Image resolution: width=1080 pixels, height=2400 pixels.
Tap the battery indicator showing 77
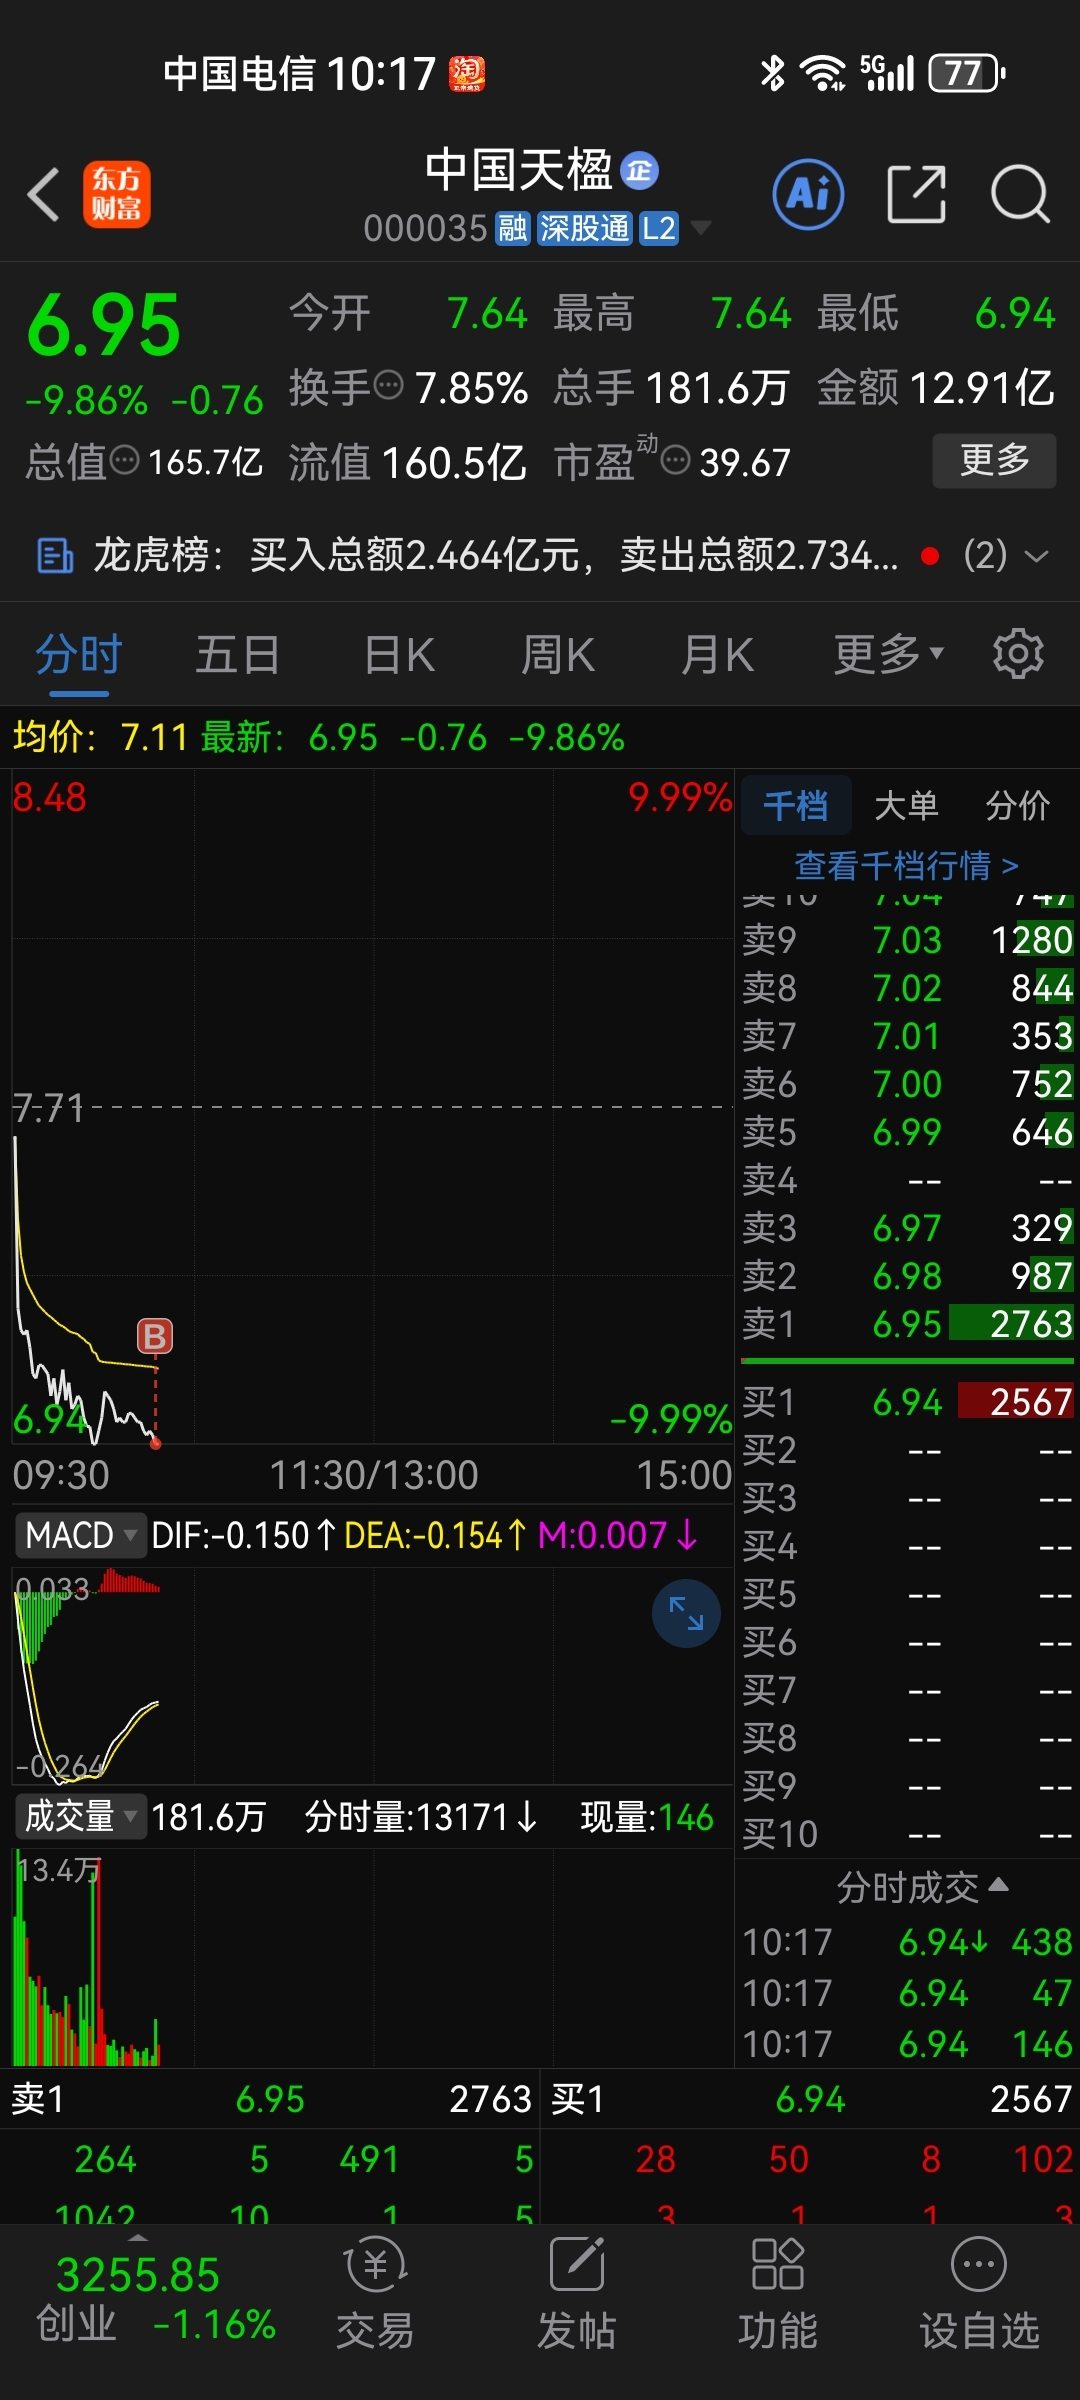point(966,73)
